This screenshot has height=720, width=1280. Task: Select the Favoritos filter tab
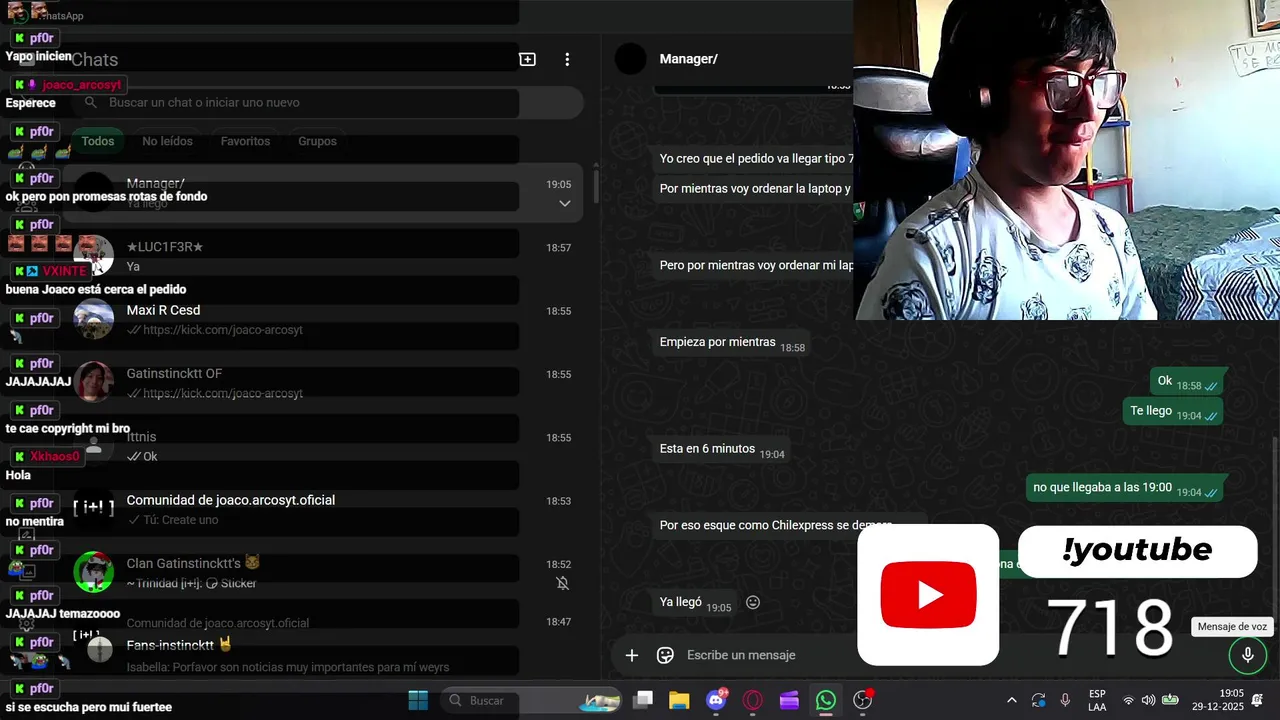tap(245, 141)
